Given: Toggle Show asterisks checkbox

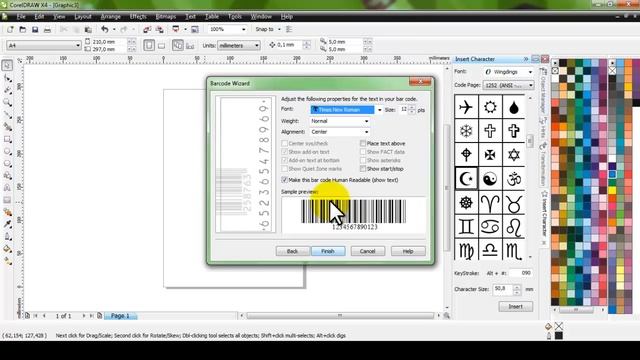Looking at the screenshot, I should (x=362, y=160).
